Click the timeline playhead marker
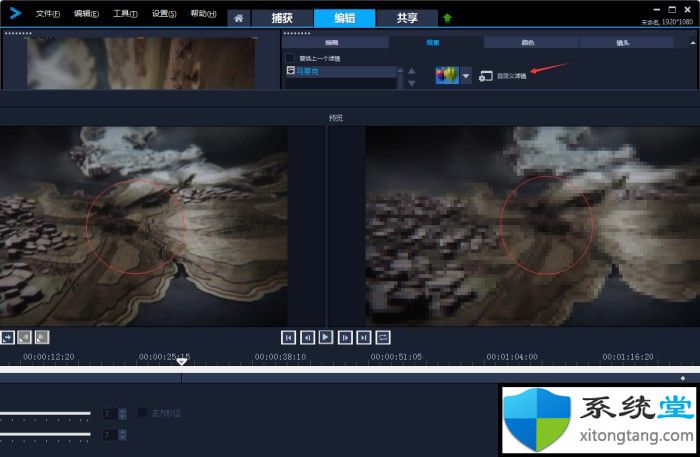The width and height of the screenshot is (700, 457). [x=182, y=361]
